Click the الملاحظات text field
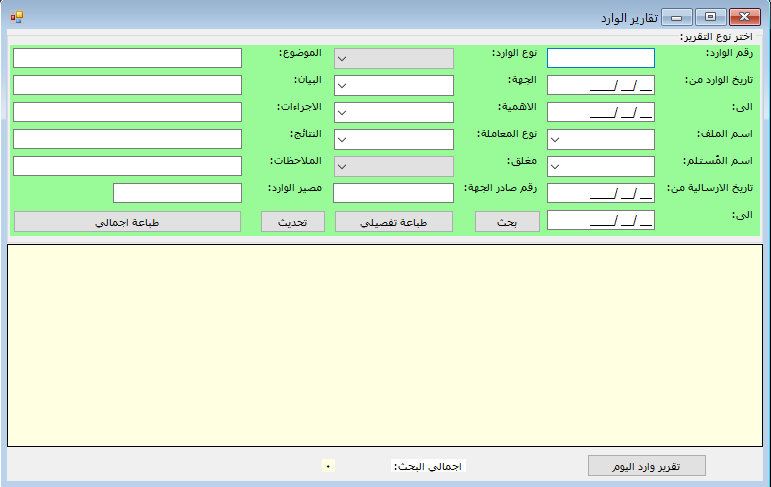Image resolution: width=771 pixels, height=487 pixels. coord(127,166)
